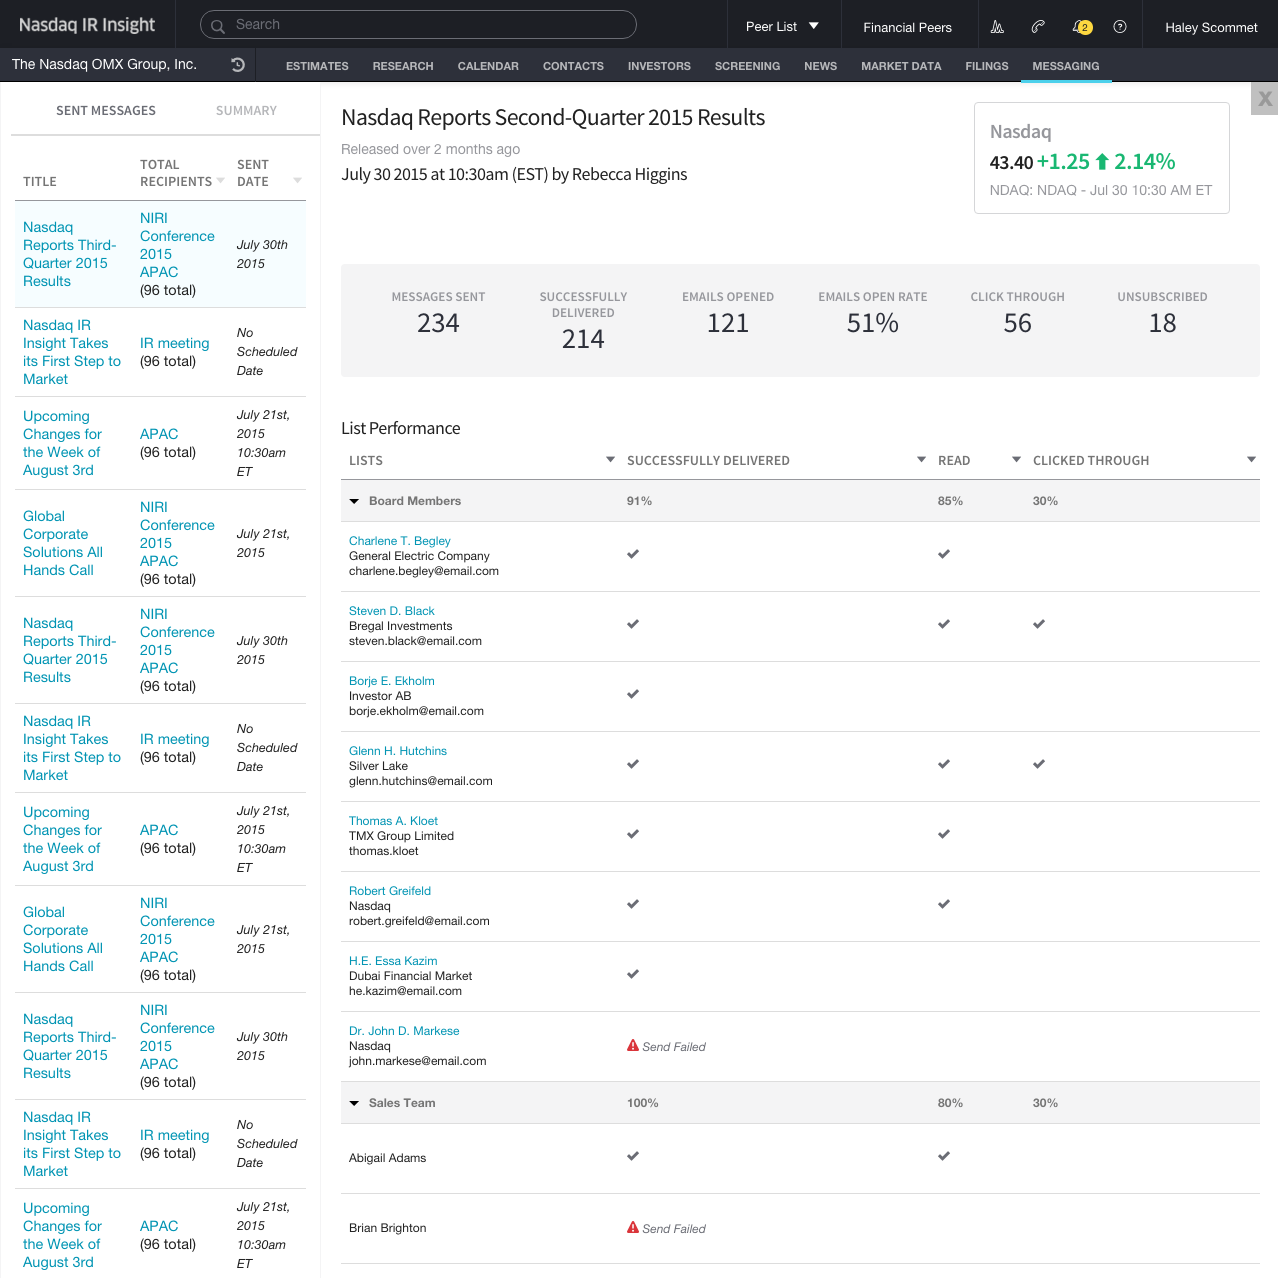This screenshot has width=1278, height=1278.
Task: Select the Screening tab
Action: (747, 66)
